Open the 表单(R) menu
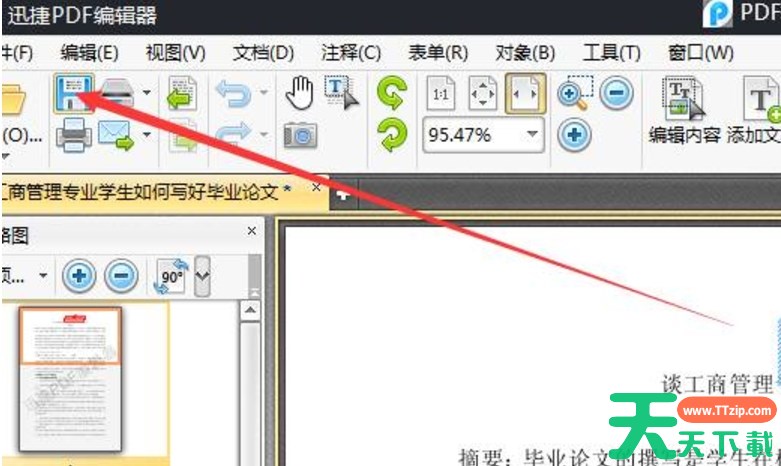The image size is (781, 466). coord(438,52)
